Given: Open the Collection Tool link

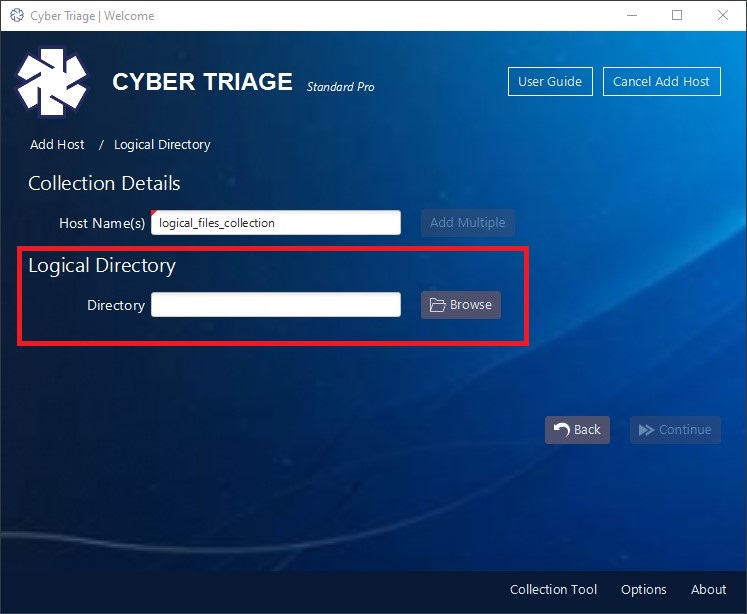Looking at the screenshot, I should point(553,589).
